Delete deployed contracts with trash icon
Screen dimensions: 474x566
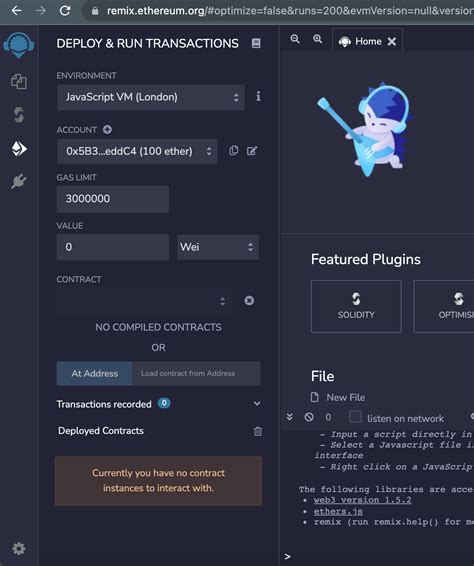point(258,431)
